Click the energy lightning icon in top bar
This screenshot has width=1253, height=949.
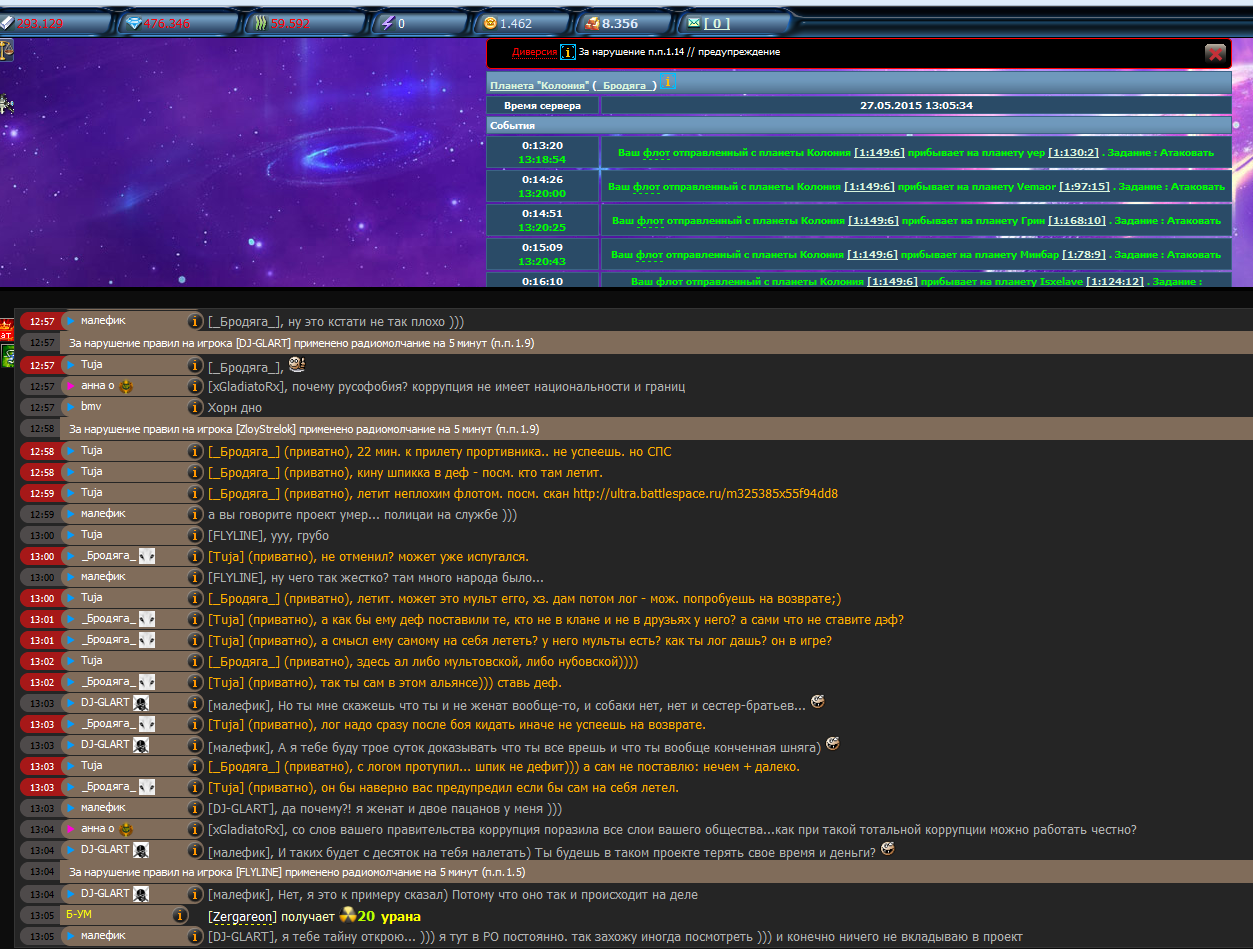click(387, 23)
